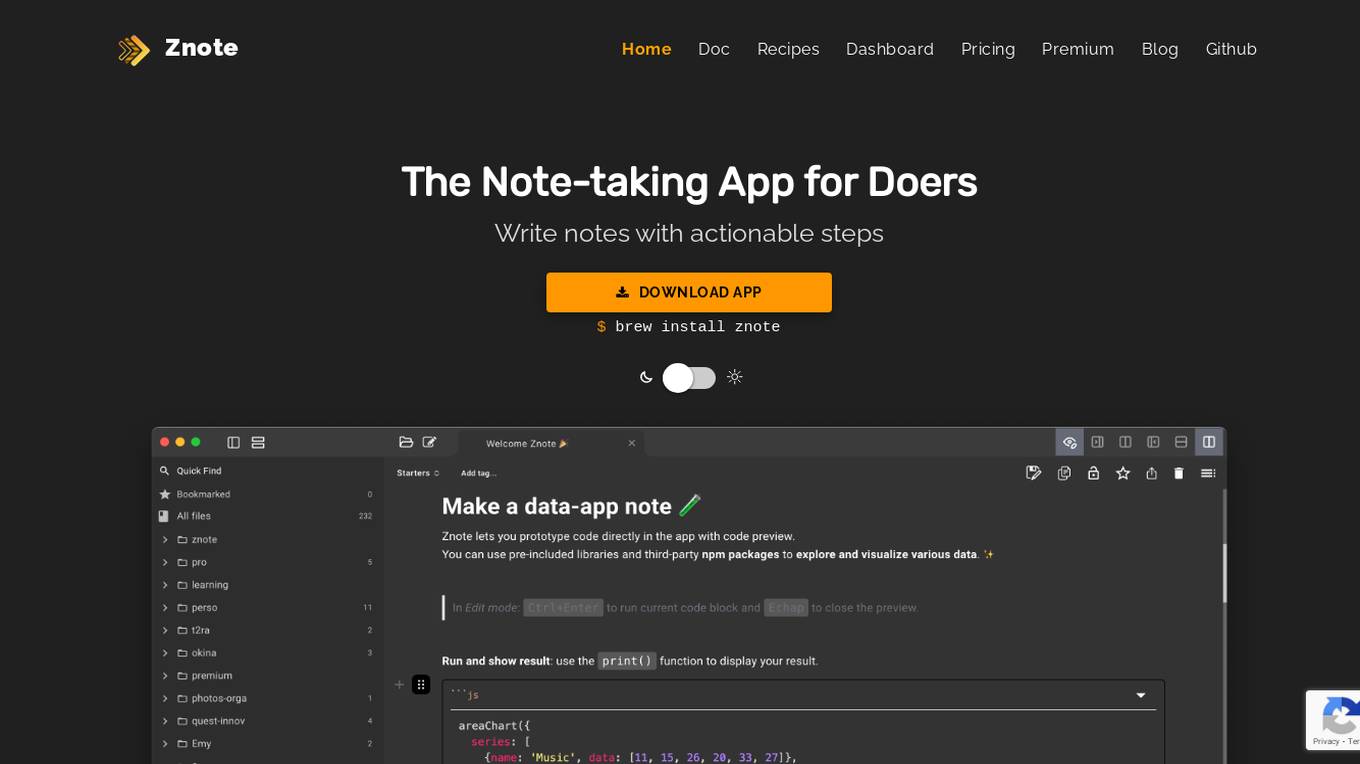Click the Znote brand name text

click(x=201, y=48)
